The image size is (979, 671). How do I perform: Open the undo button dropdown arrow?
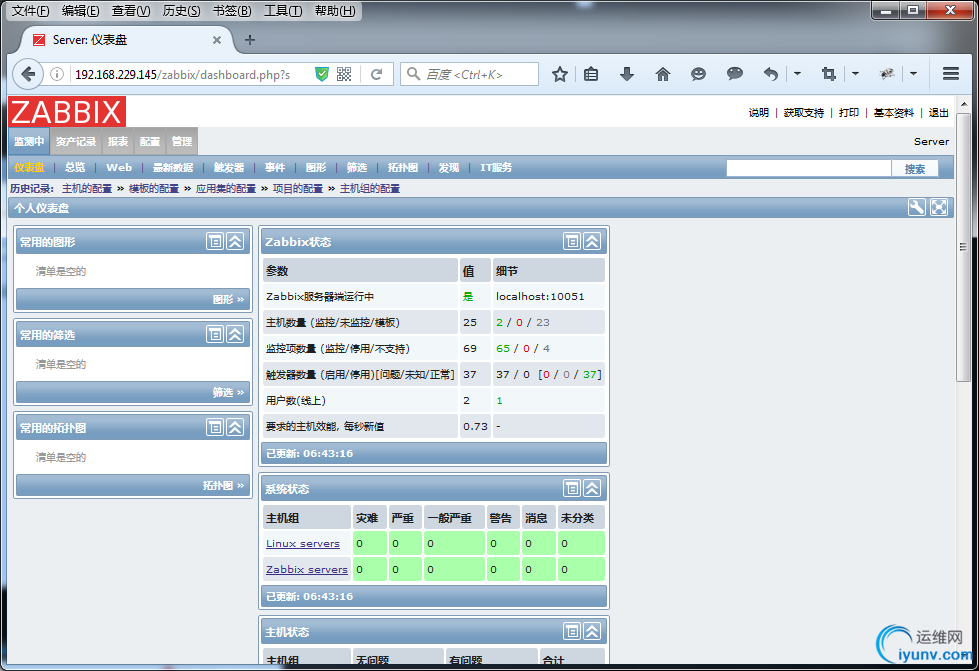(x=797, y=74)
